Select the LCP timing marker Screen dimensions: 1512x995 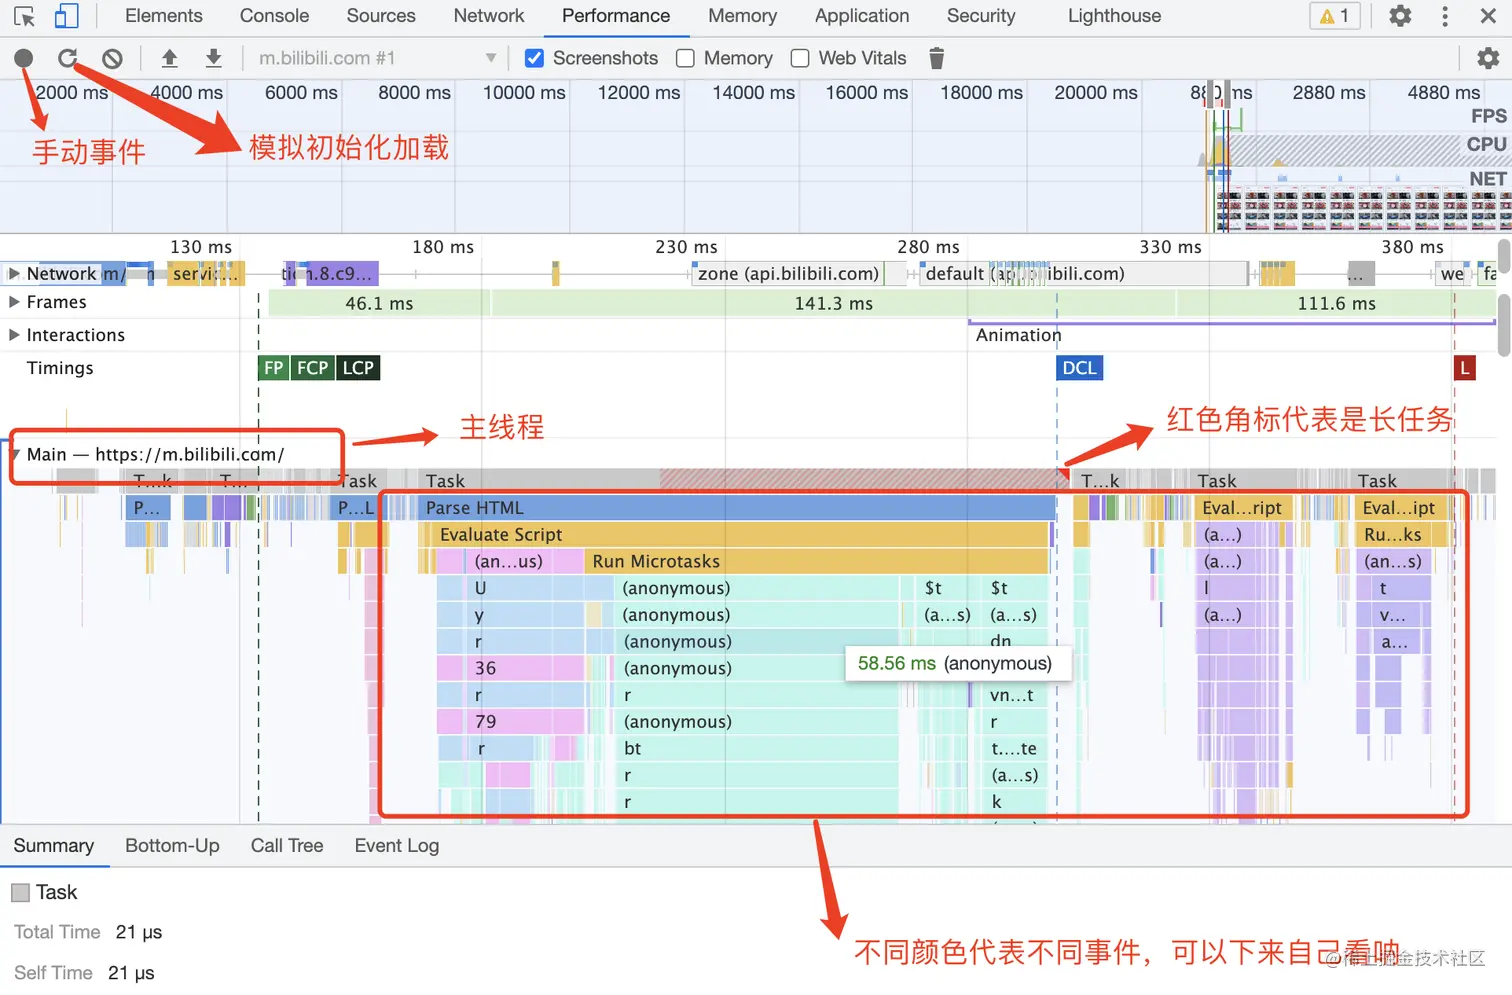(x=358, y=368)
